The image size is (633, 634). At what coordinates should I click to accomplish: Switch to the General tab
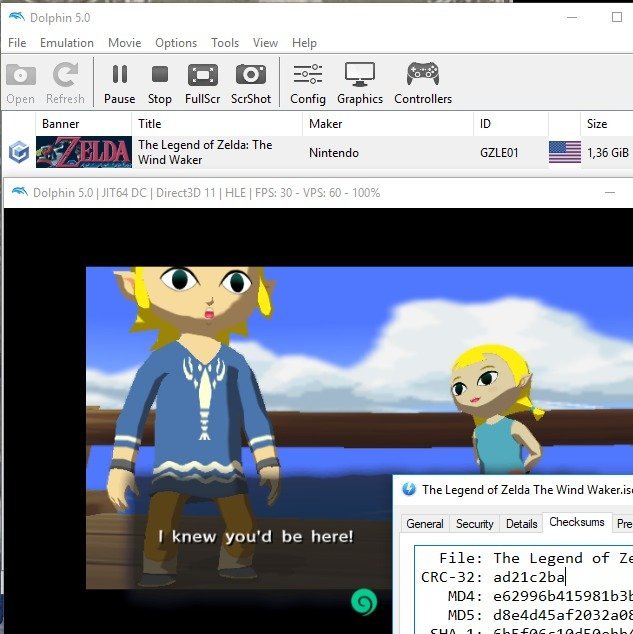point(424,523)
